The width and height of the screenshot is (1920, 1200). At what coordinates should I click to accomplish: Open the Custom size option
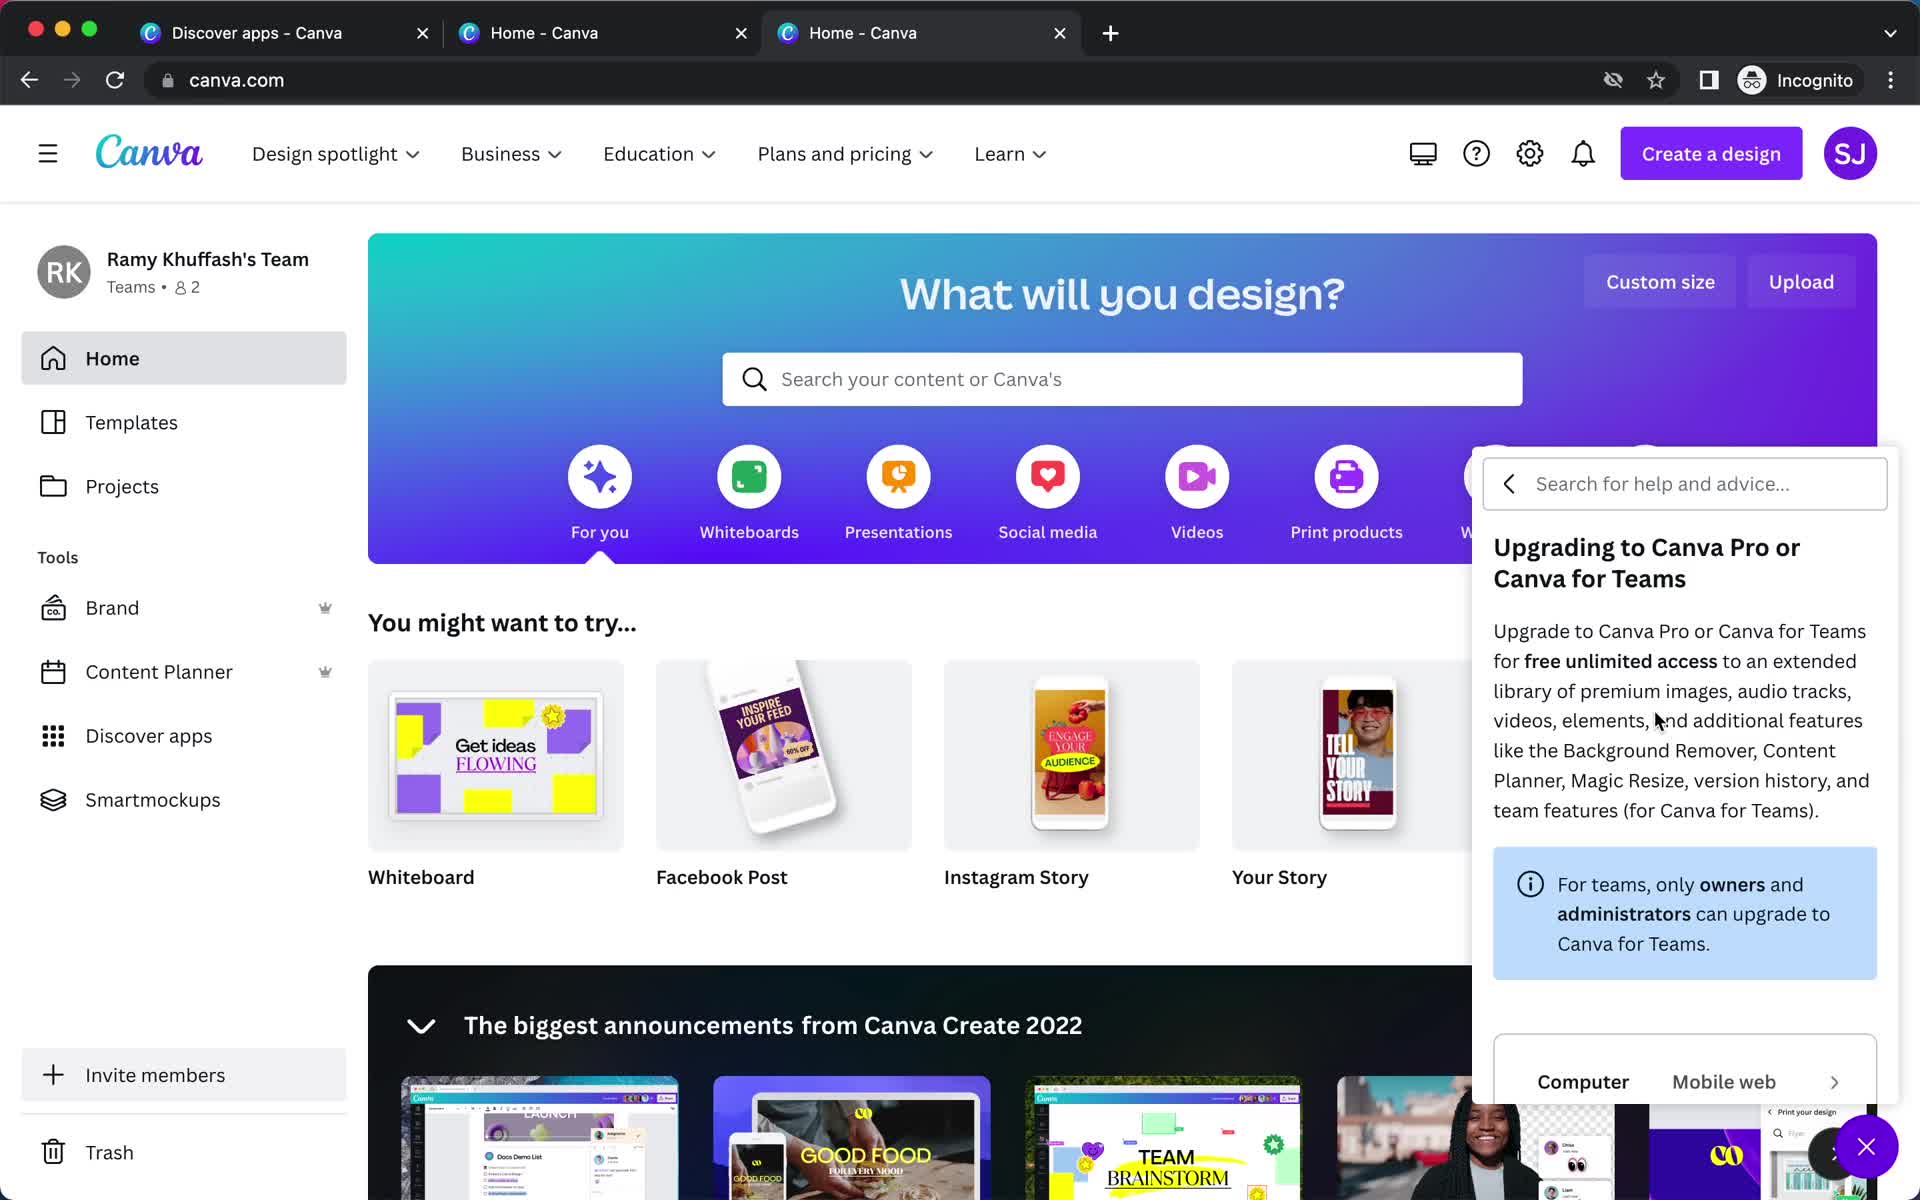coord(1659,282)
